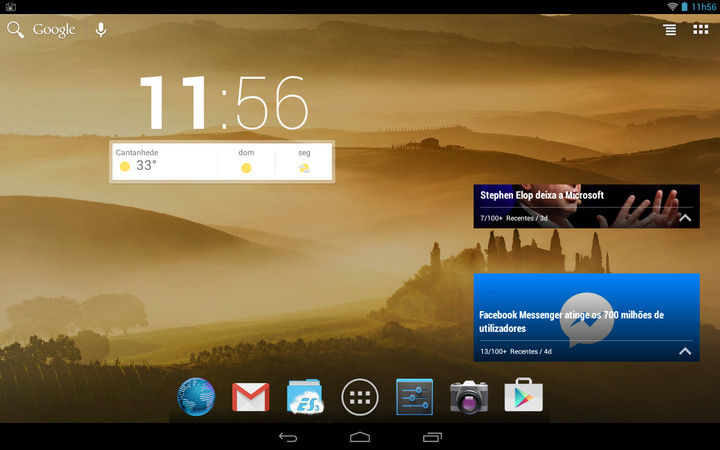Start voice search with microphone icon
Screen dimensions: 720x450
pos(101,30)
